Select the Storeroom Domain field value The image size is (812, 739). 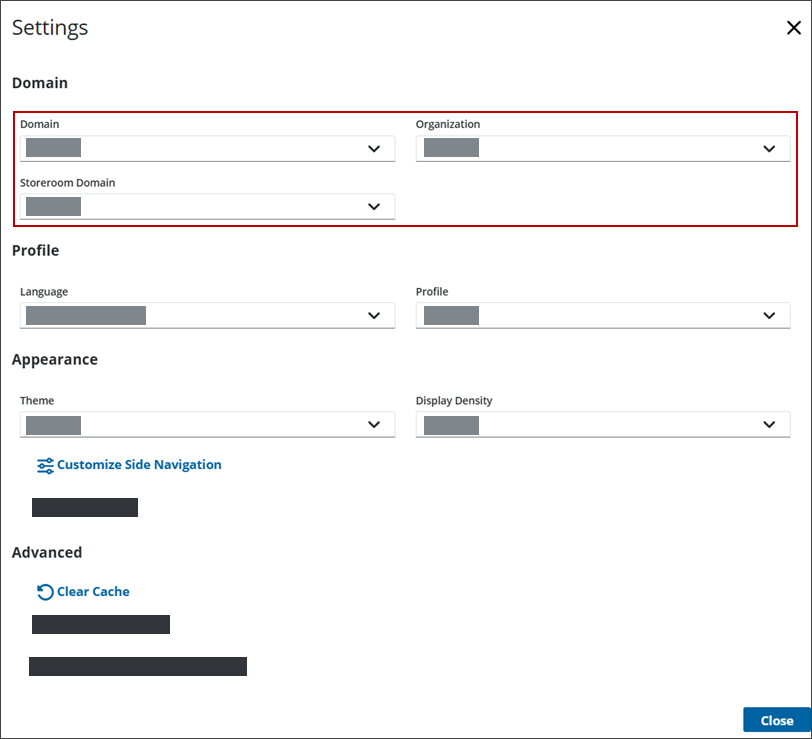(54, 207)
